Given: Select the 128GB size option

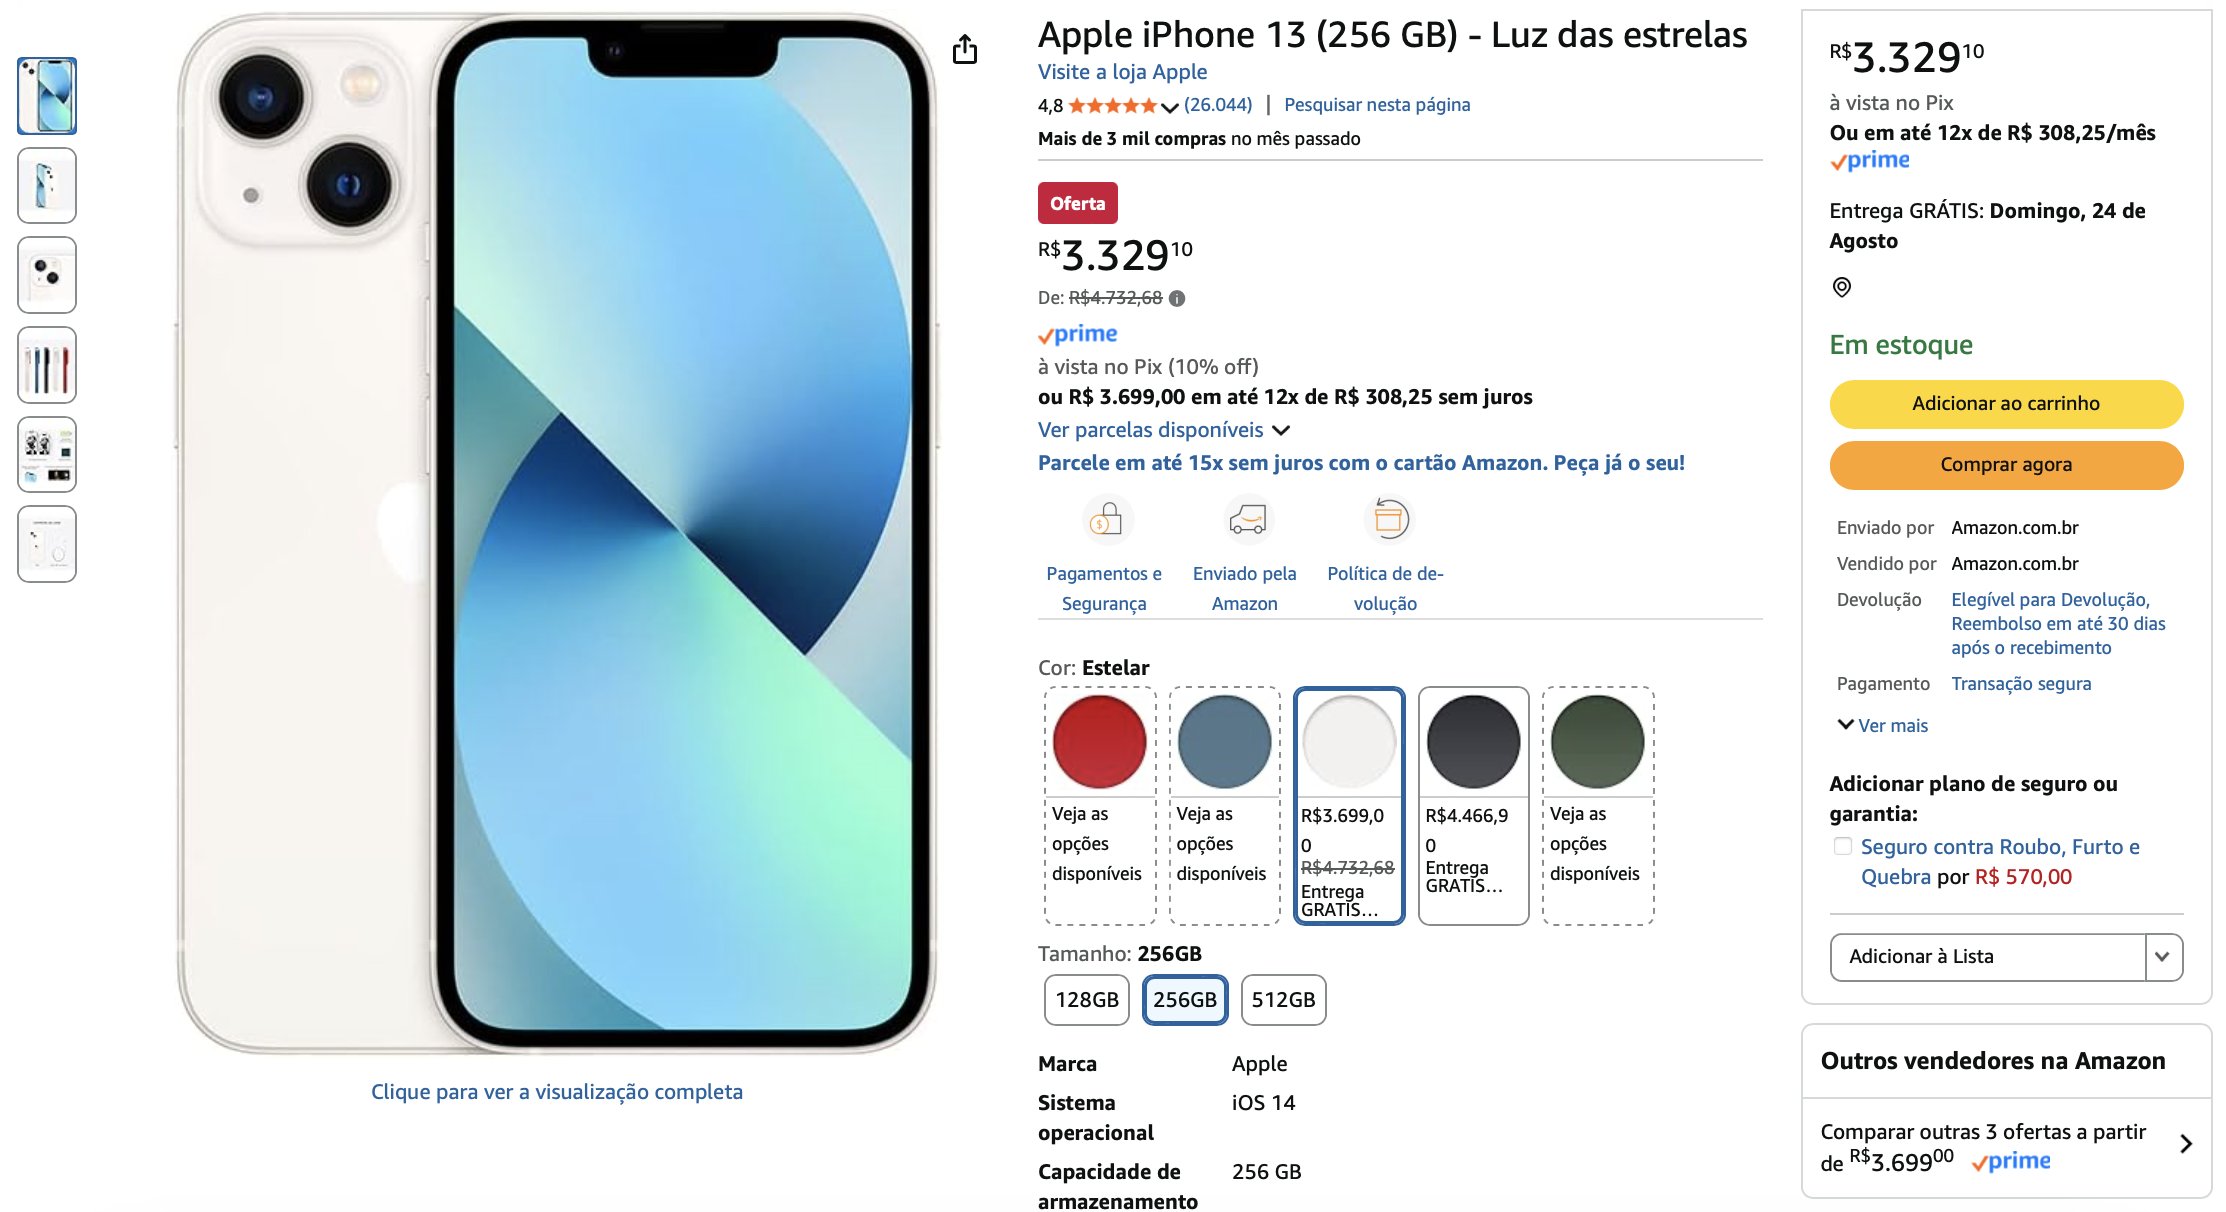Looking at the screenshot, I should 1087,999.
